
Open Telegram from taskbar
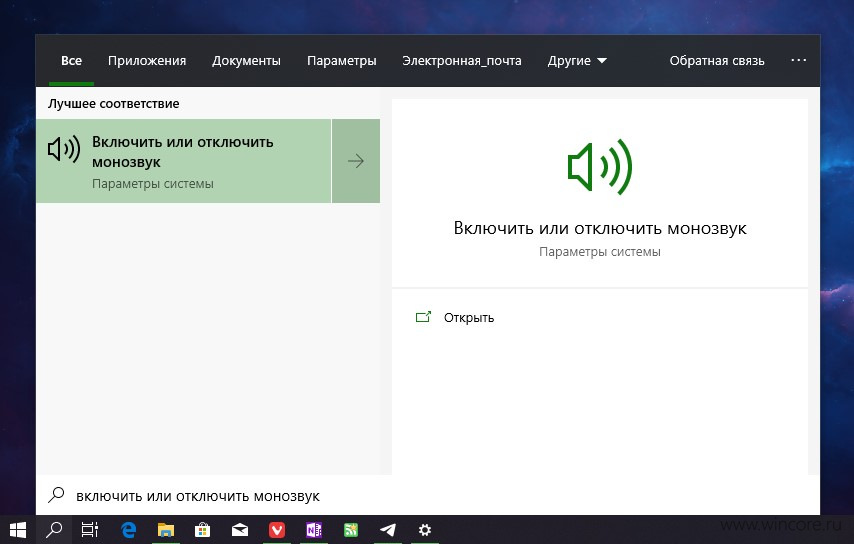click(388, 530)
